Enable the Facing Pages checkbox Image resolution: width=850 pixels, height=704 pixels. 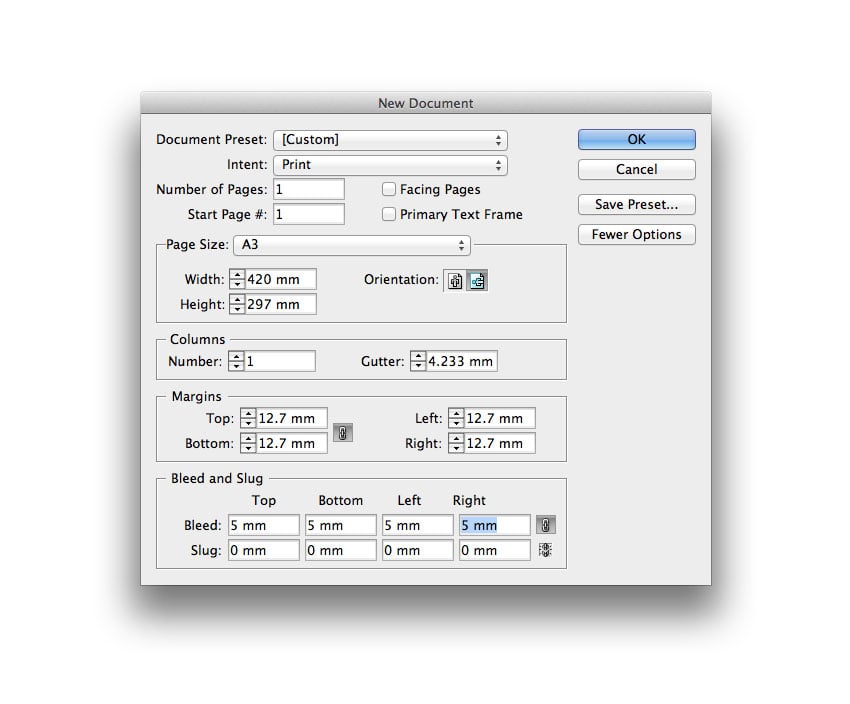point(389,189)
